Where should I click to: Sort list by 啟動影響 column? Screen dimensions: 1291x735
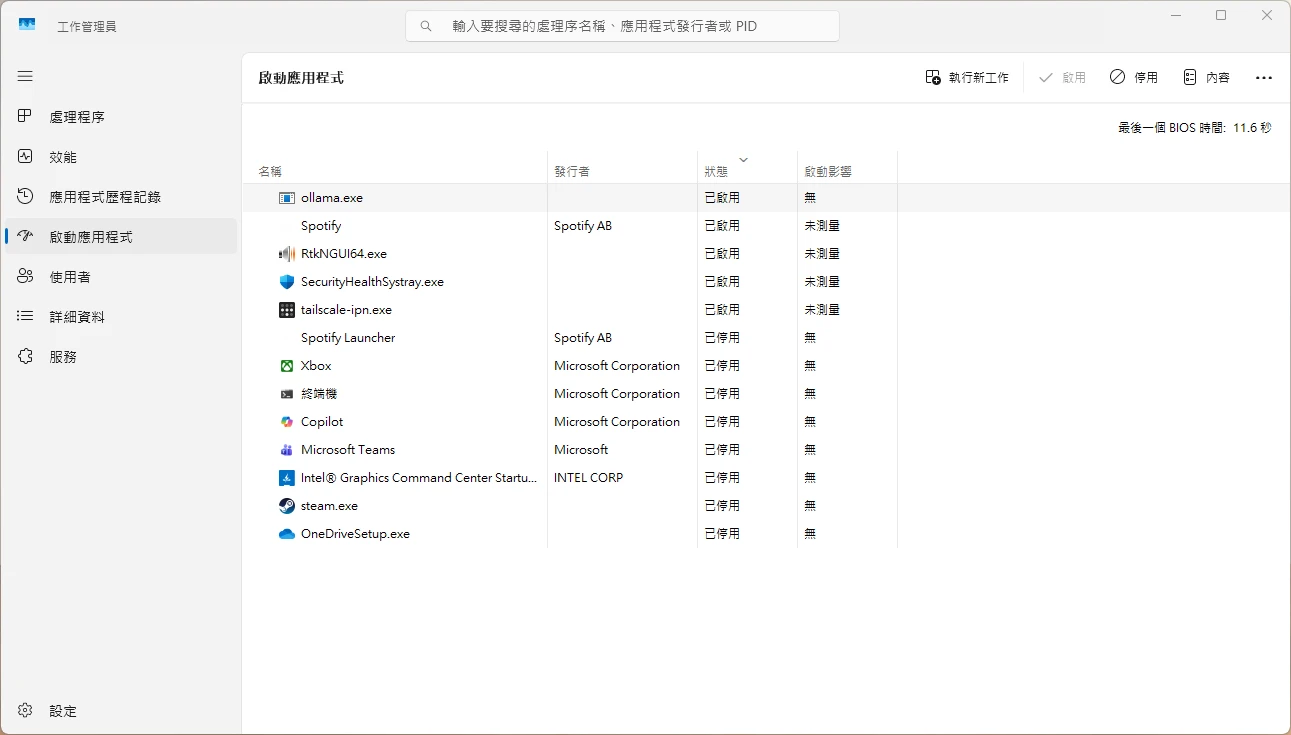(x=828, y=171)
